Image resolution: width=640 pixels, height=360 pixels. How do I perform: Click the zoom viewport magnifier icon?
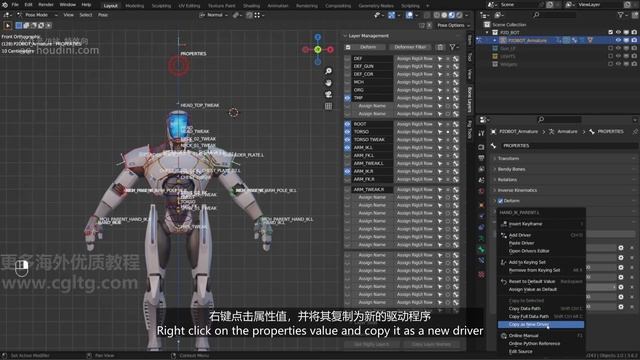329,71
